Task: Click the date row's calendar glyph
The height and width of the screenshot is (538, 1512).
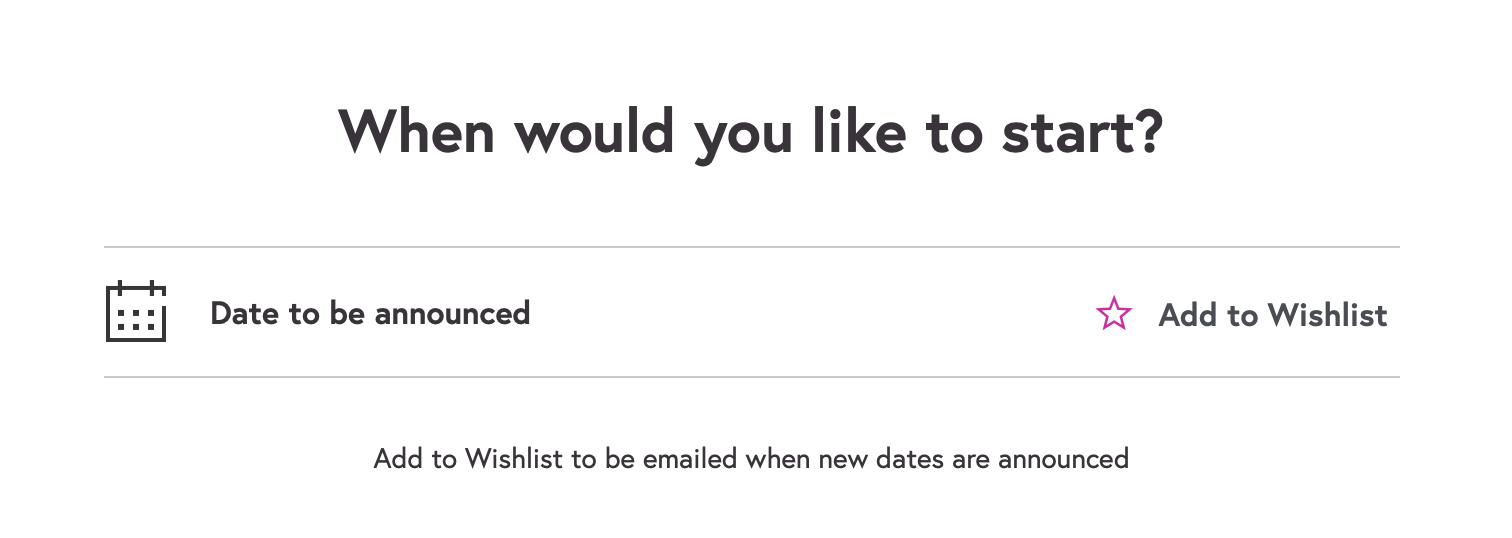Action: pos(136,312)
